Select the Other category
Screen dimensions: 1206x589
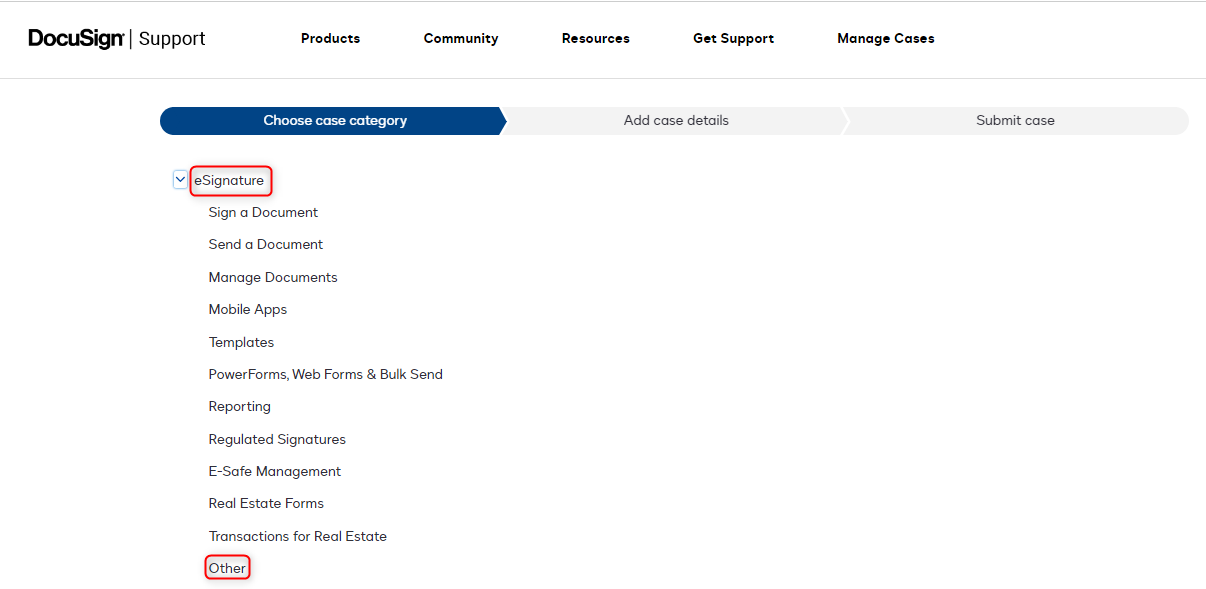[227, 569]
